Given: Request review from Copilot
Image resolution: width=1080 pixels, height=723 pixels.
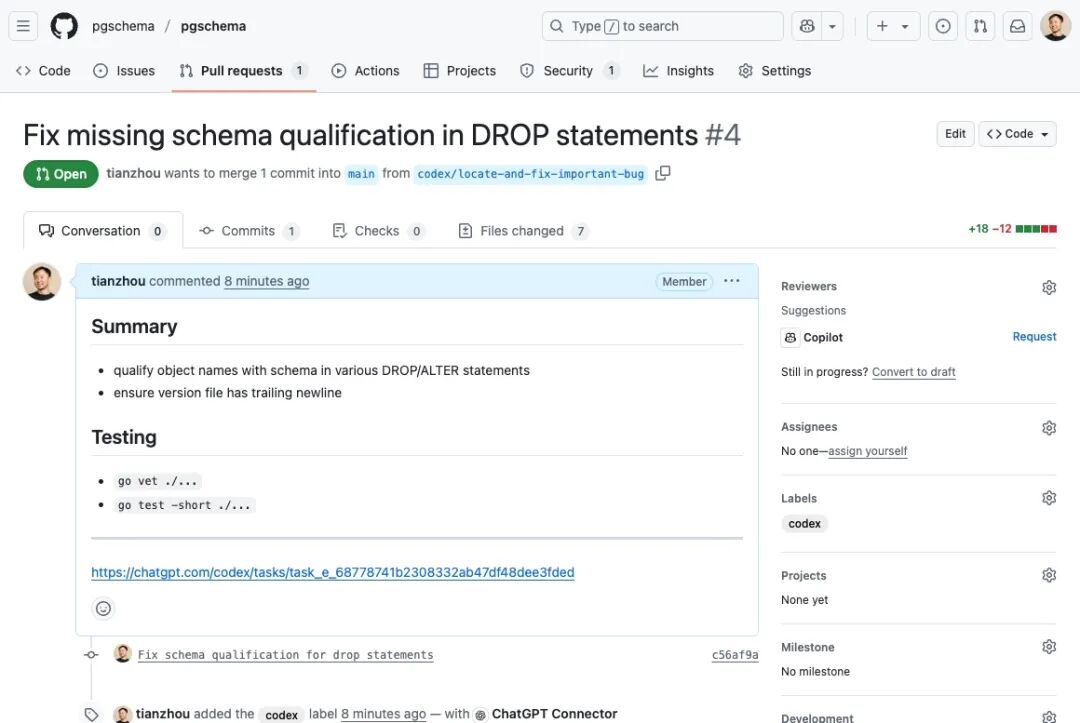Looking at the screenshot, I should [1034, 337].
